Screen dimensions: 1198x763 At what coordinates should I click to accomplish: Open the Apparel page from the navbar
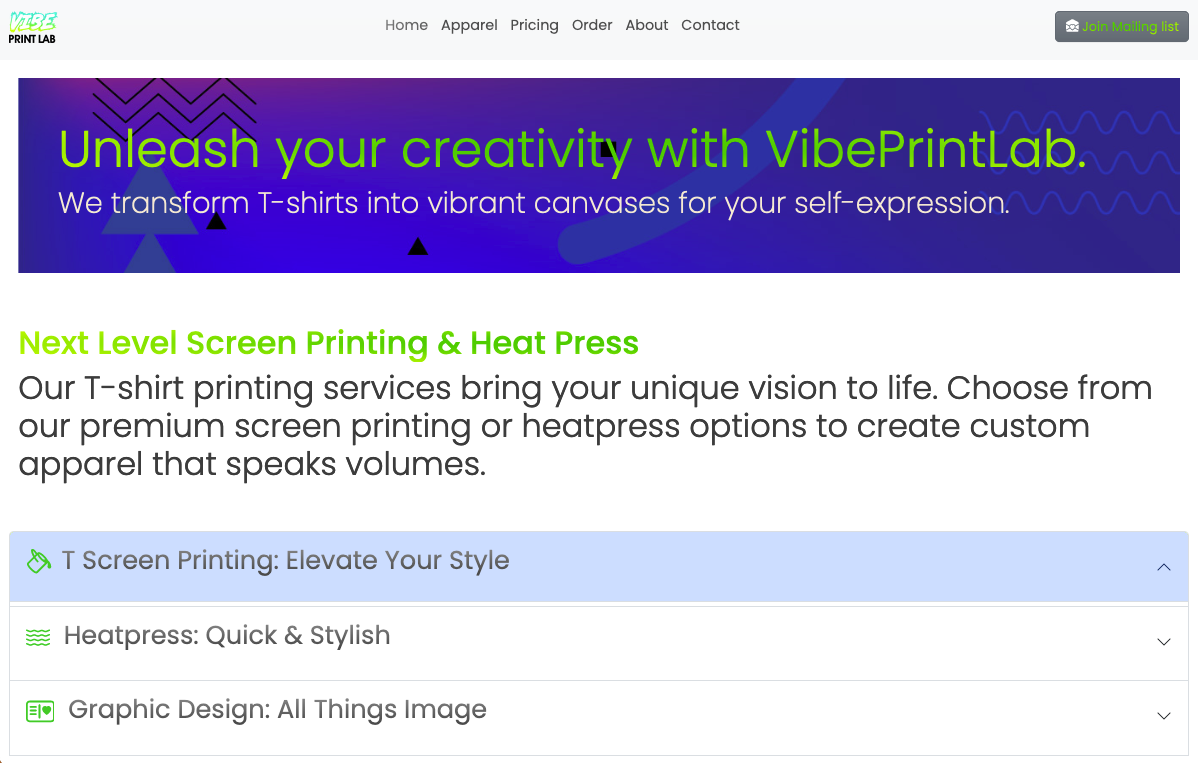click(469, 25)
